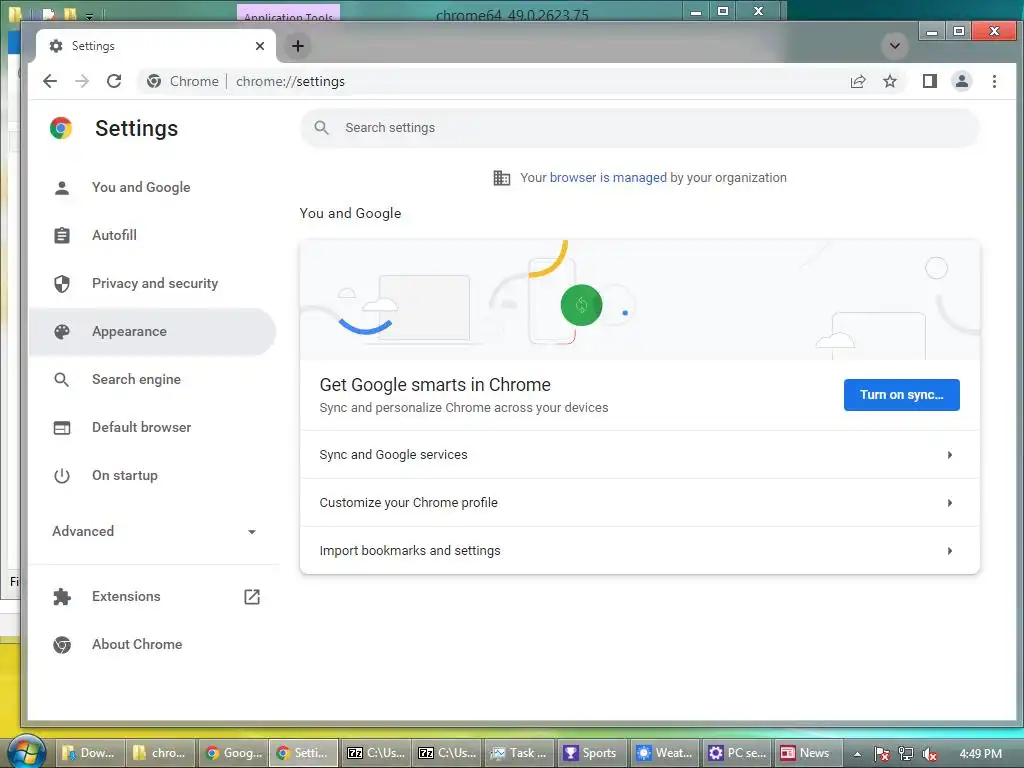Click the Windows Start orb
The width and height of the screenshot is (1024, 768).
point(26,751)
